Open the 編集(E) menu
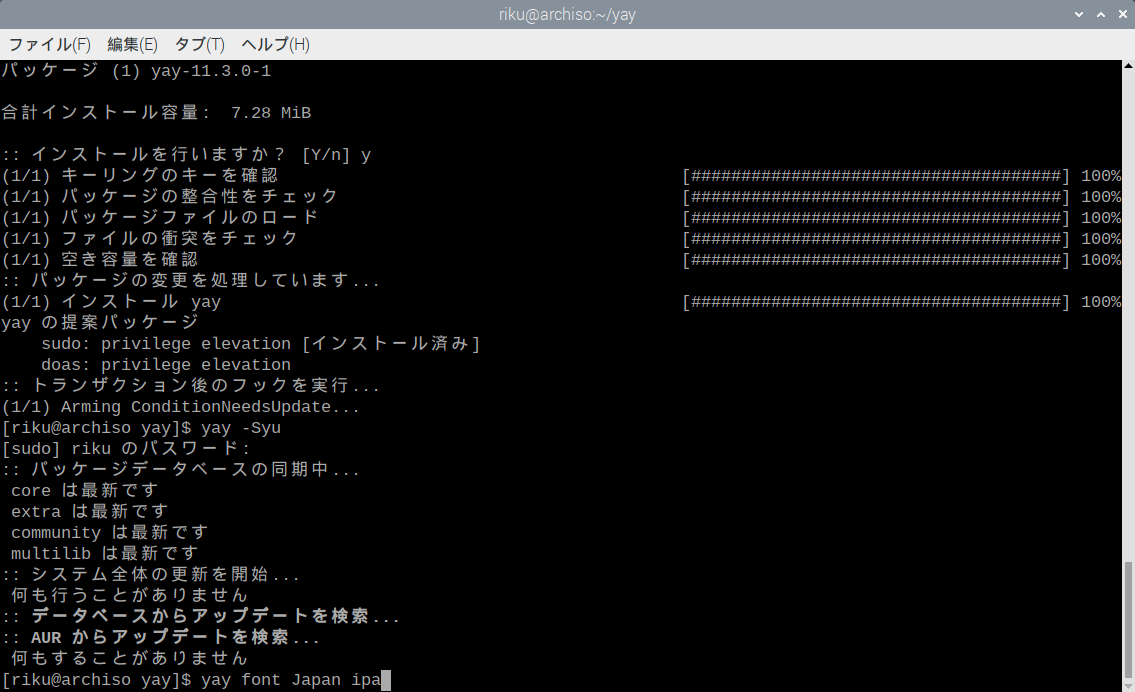The image size is (1135, 692). (x=133, y=45)
